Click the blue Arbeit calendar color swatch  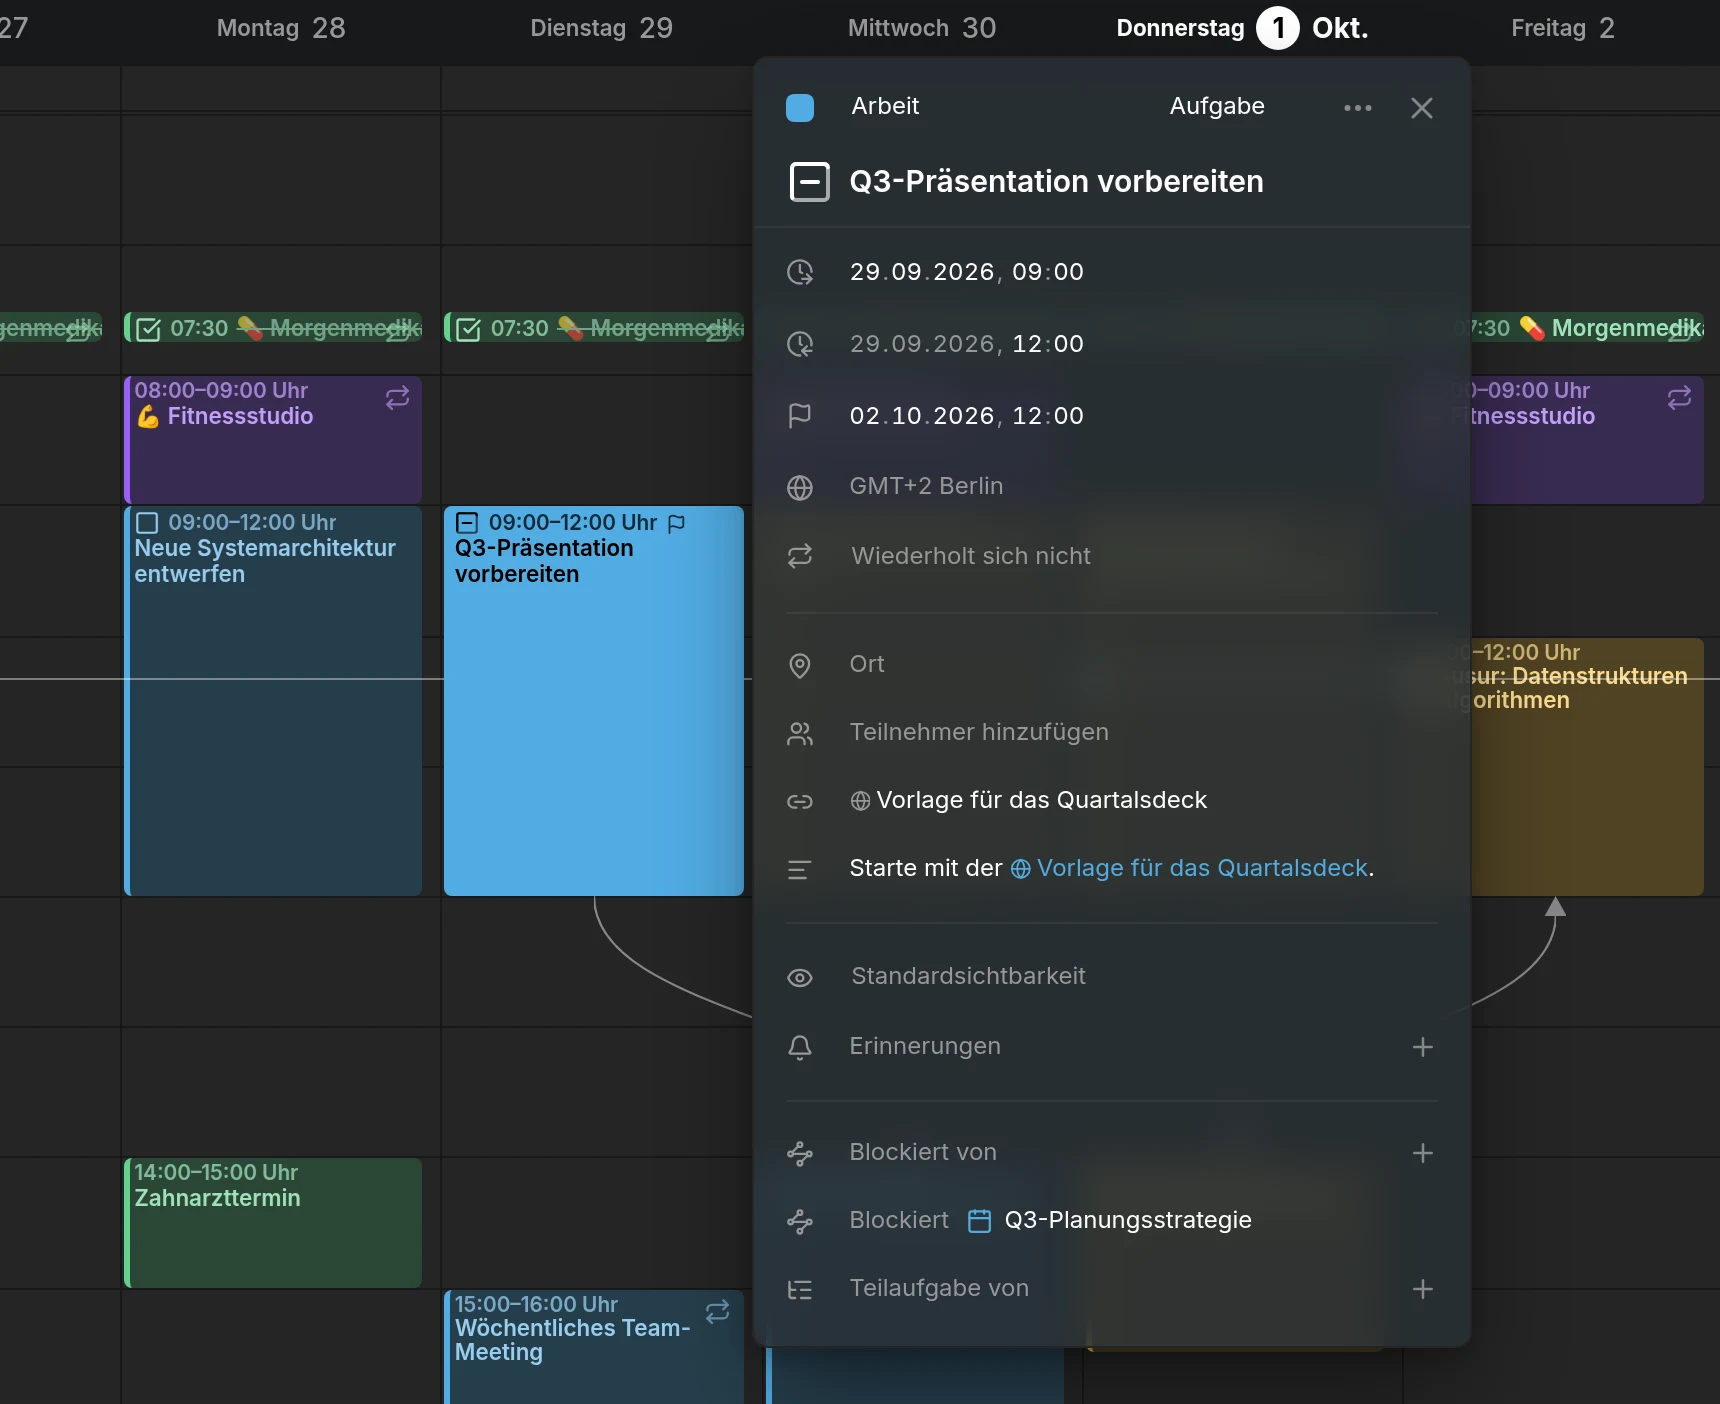point(800,107)
